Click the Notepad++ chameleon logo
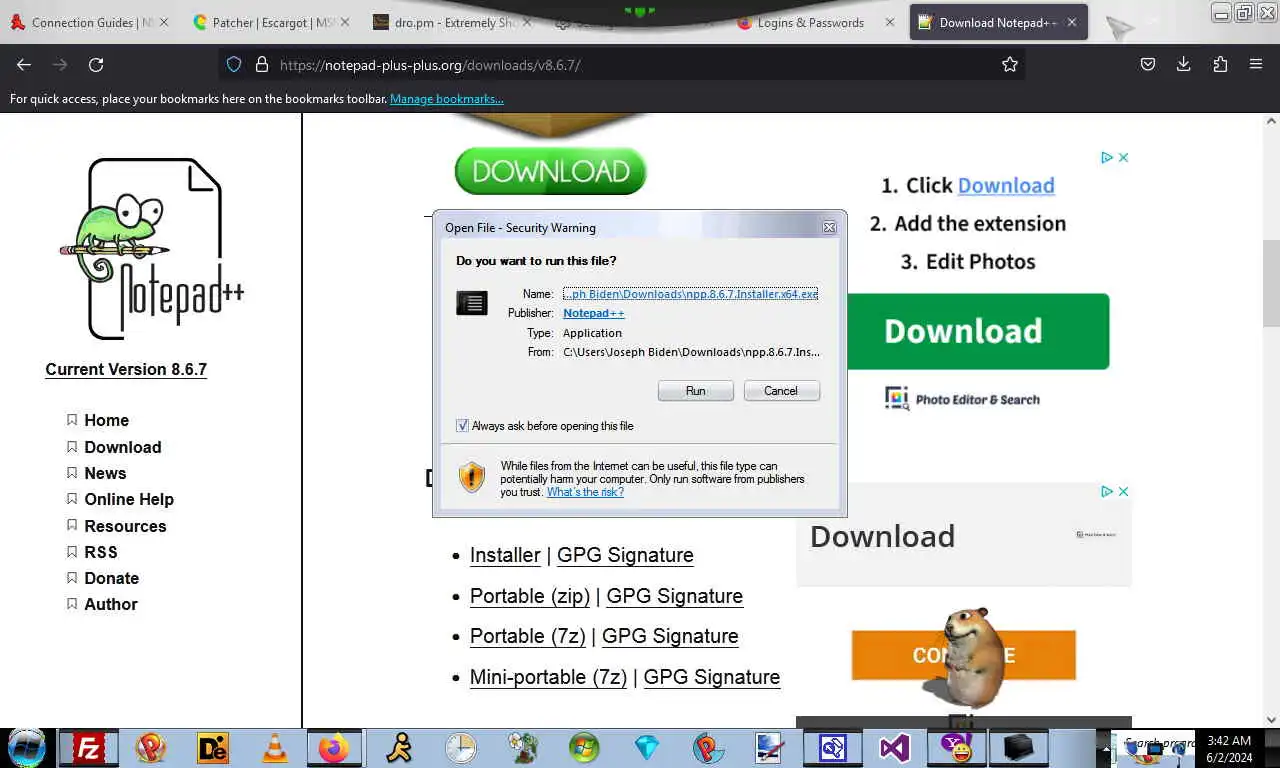 pos(153,249)
